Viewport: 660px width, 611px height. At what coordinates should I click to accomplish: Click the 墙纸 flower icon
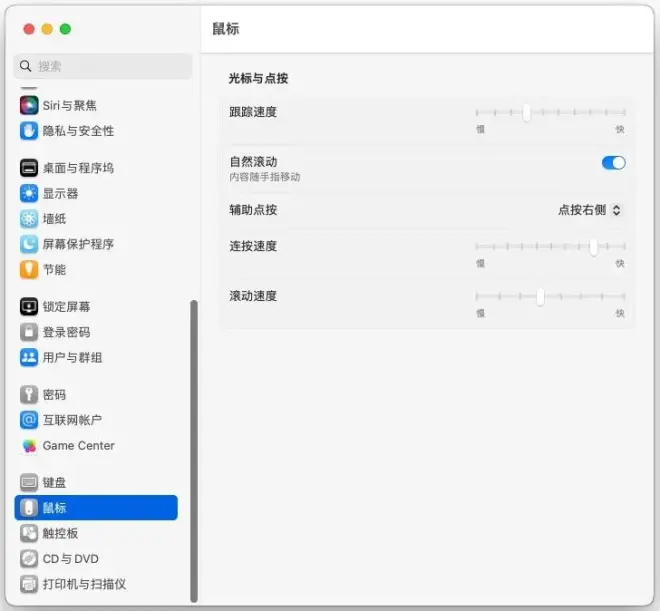[29, 219]
